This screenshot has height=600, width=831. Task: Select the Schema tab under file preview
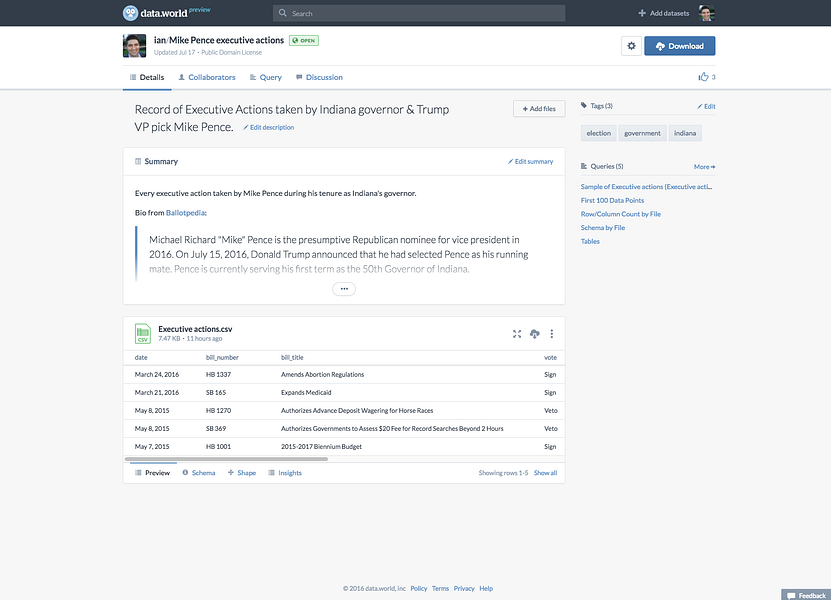pyautogui.click(x=199, y=473)
